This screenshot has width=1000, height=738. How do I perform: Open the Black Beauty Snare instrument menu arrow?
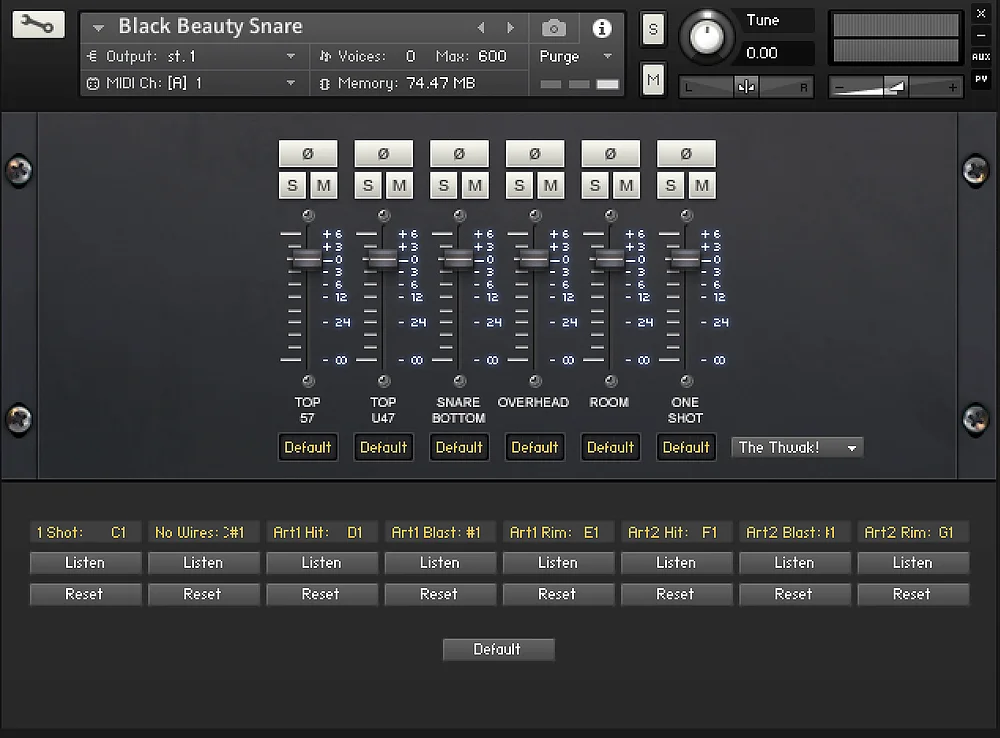(98, 28)
